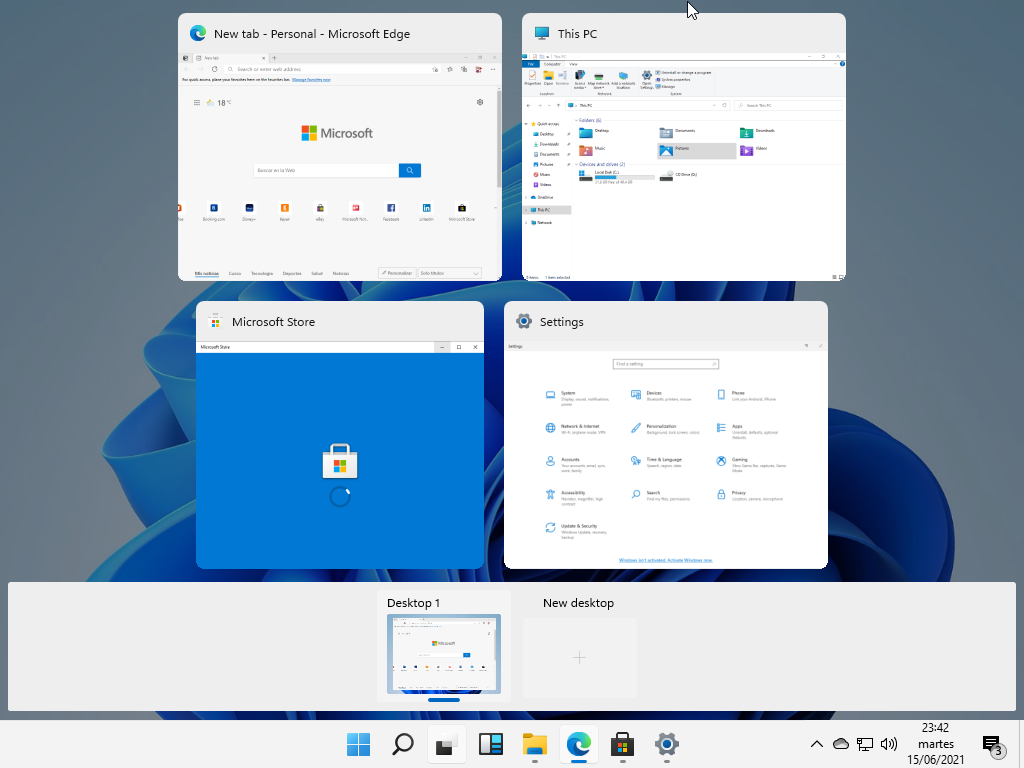Add a New desktop with the plus tile

579,658
